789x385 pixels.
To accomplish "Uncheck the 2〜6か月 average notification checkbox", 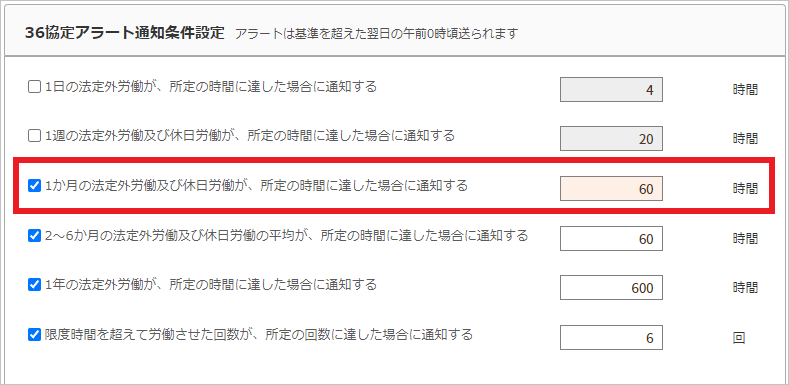I will coord(34,236).
